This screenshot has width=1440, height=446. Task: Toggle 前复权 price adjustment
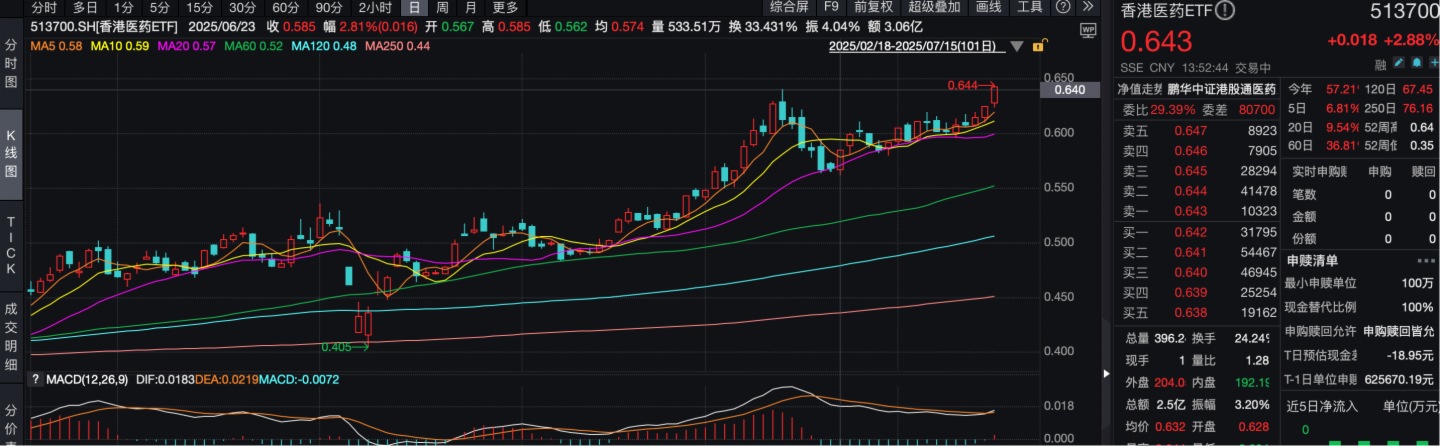(x=873, y=7)
